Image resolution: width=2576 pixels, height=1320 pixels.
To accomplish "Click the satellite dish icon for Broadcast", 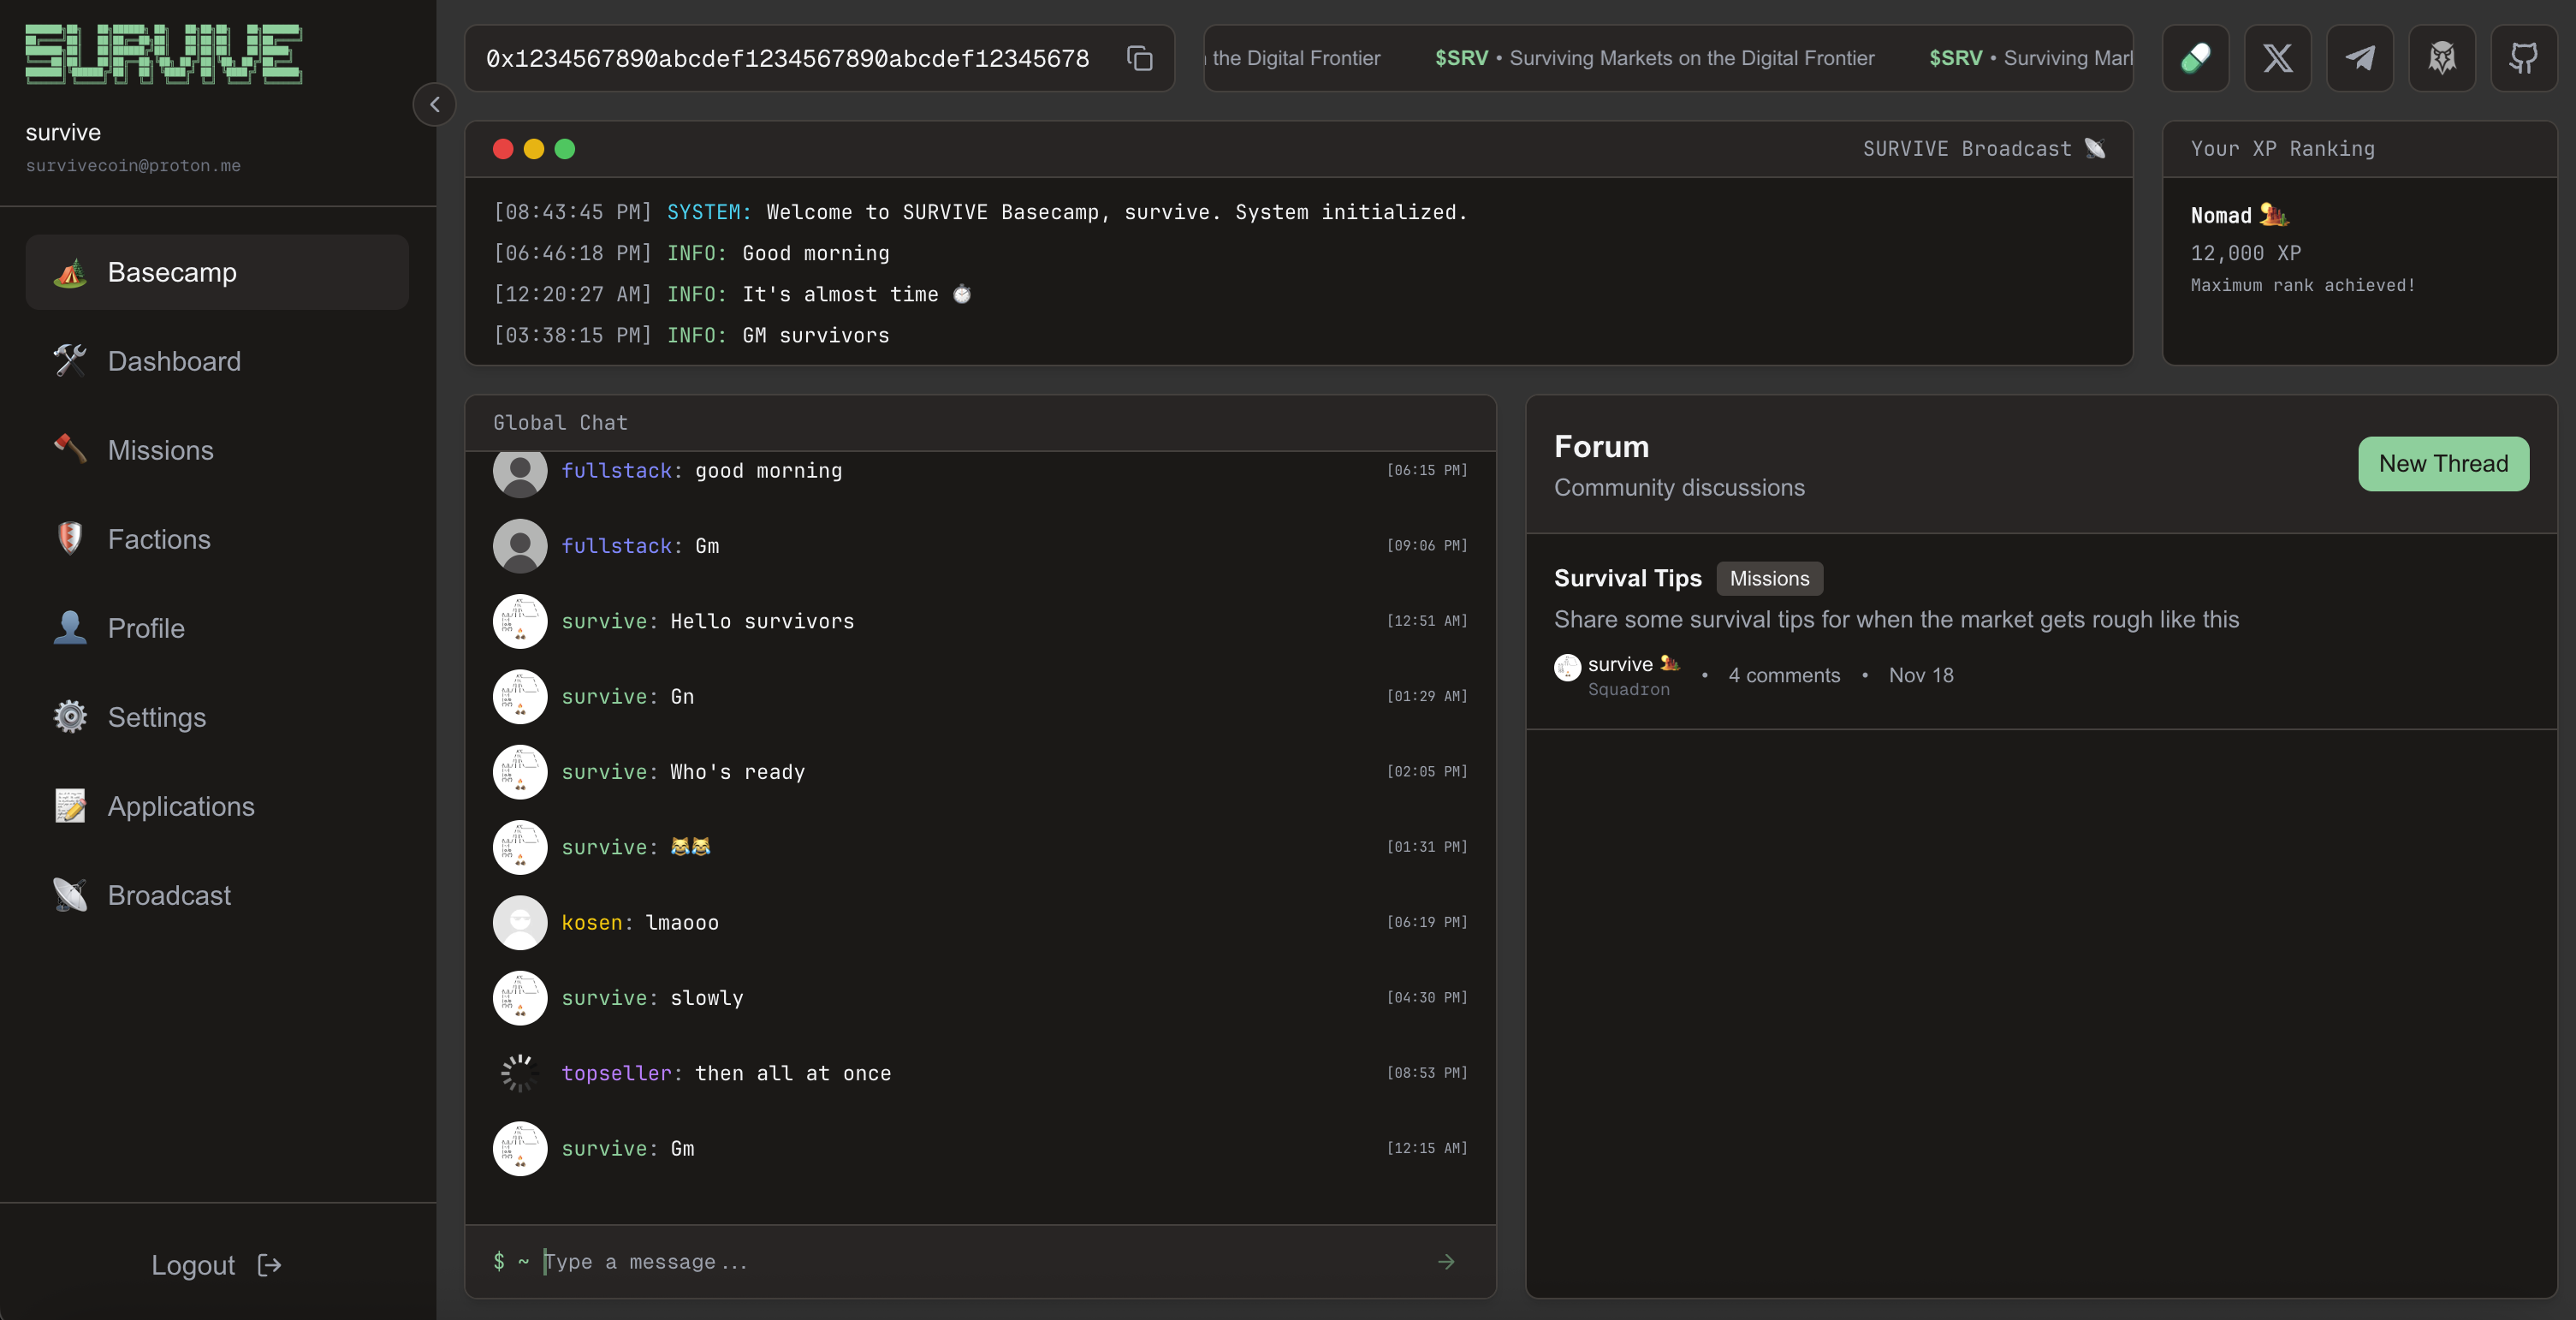I will click(70, 895).
